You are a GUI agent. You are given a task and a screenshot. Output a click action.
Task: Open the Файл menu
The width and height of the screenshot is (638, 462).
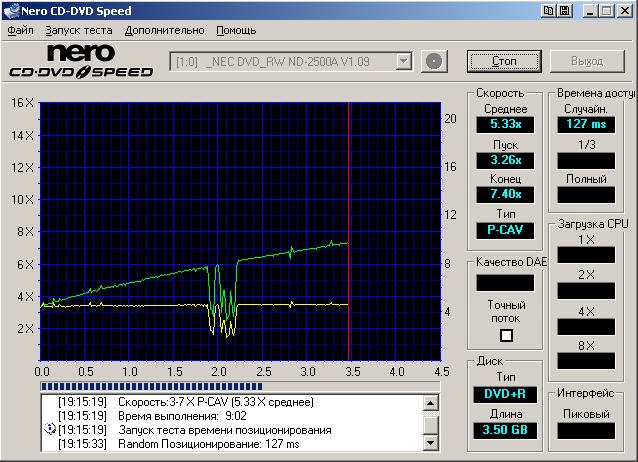[x=20, y=30]
